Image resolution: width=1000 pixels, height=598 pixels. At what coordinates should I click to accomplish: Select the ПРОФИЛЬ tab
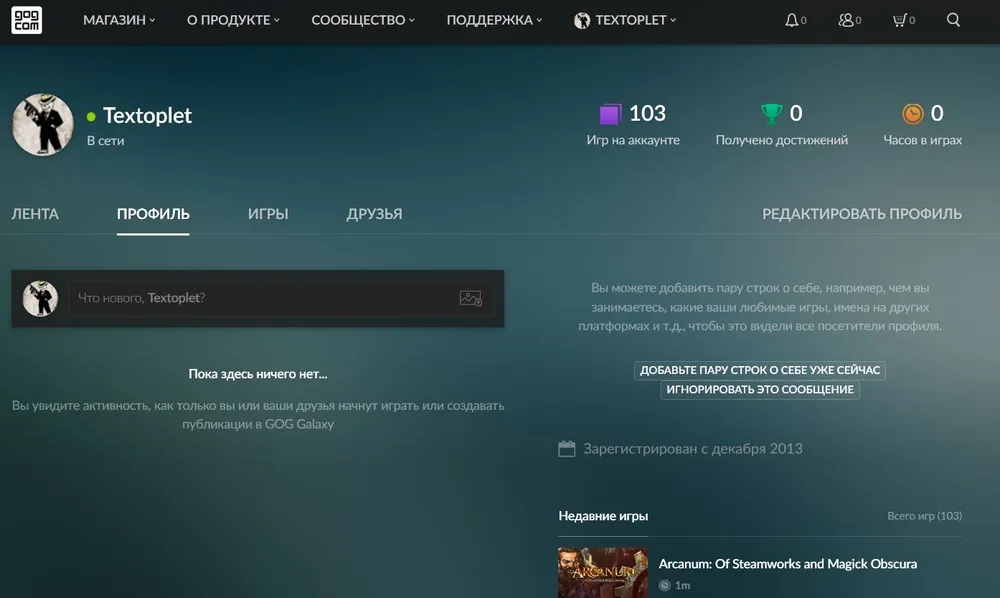click(153, 214)
